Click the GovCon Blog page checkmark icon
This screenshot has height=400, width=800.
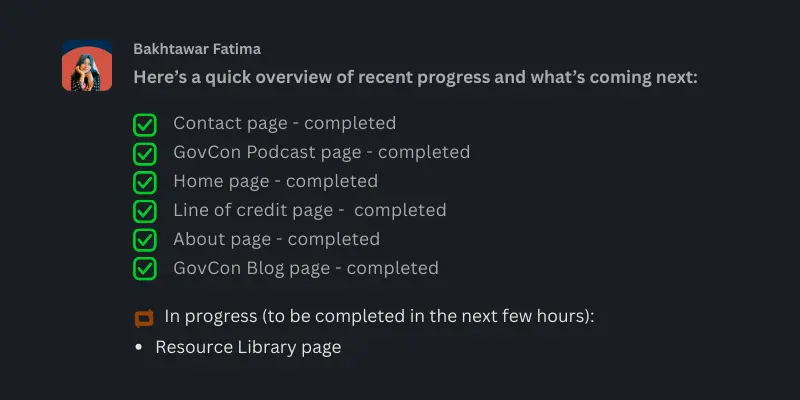coord(145,269)
